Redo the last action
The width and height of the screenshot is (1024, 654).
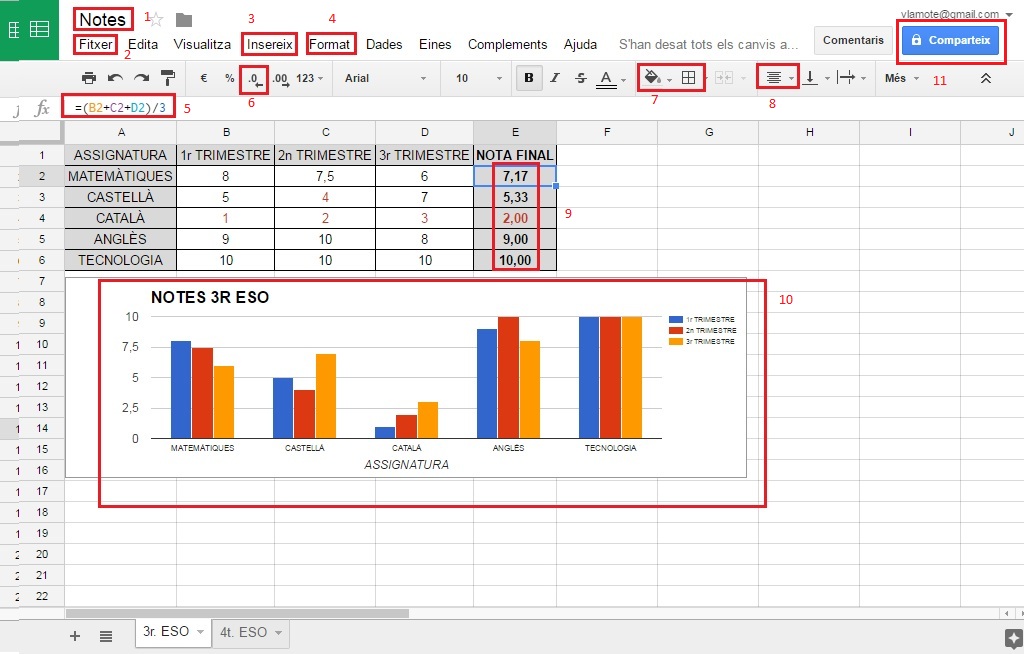(141, 78)
